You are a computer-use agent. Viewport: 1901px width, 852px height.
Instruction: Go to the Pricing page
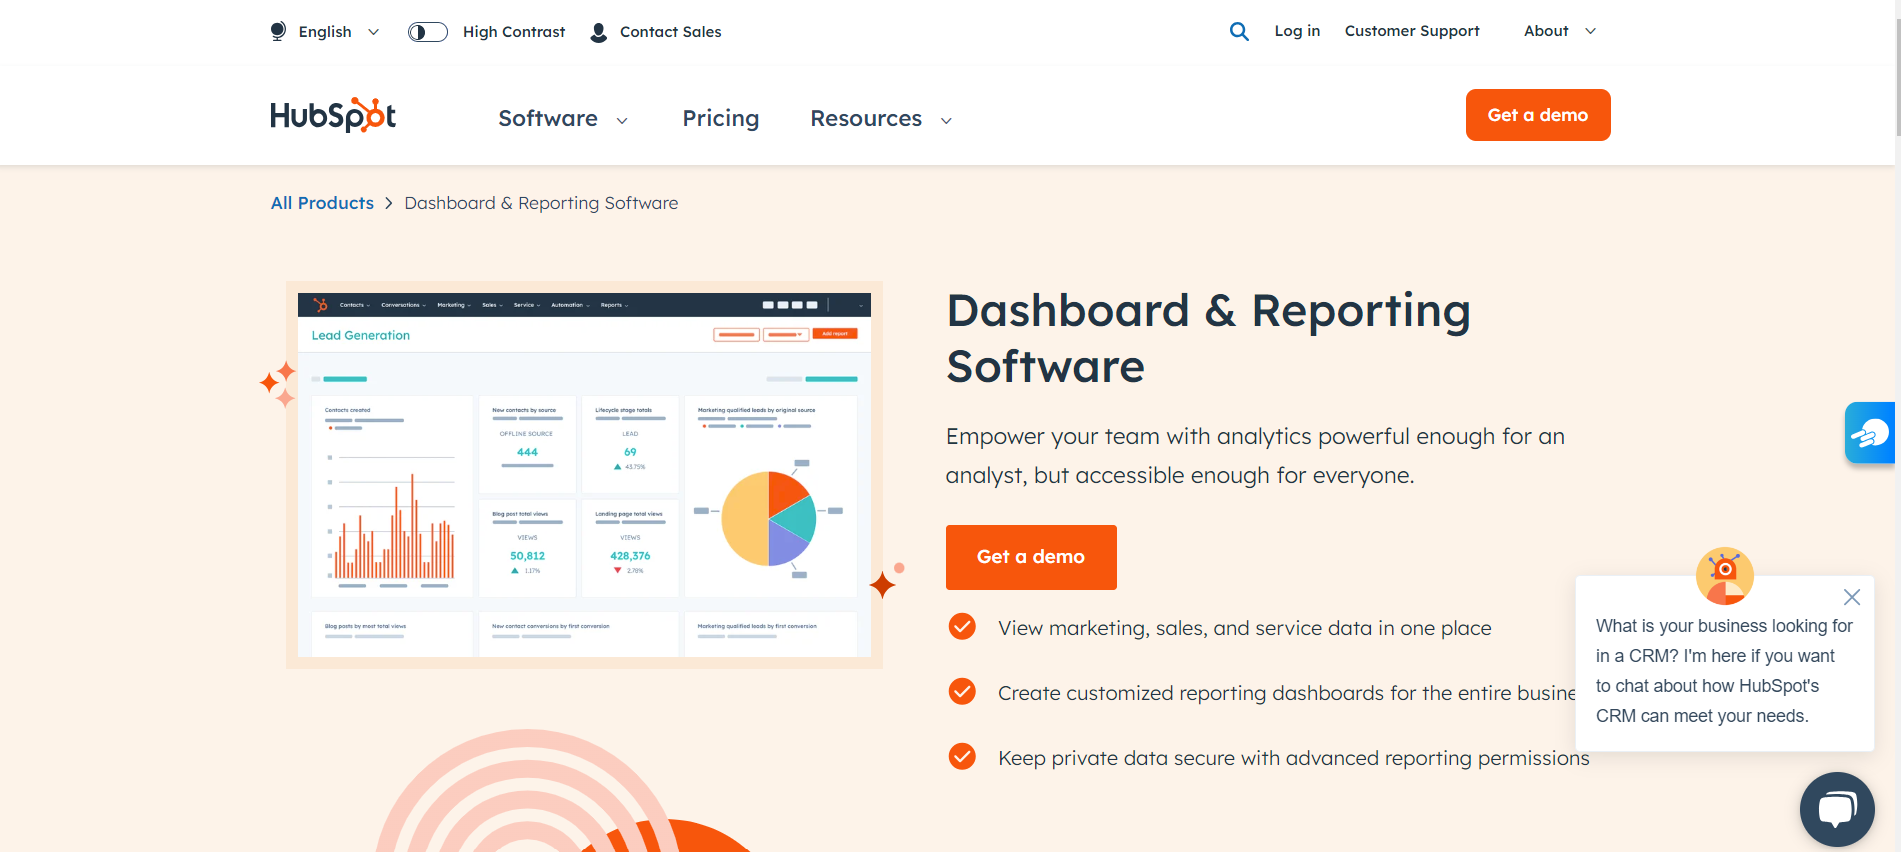coord(720,119)
